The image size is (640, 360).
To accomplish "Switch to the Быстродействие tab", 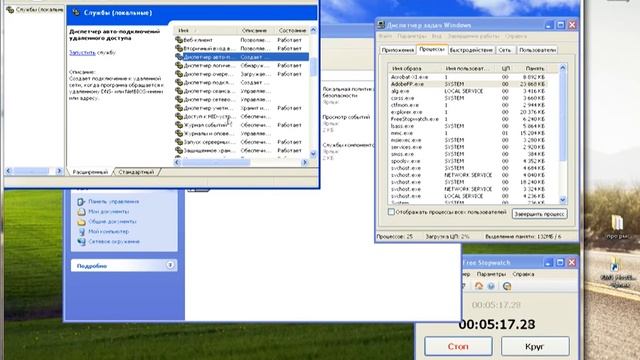I will (471, 50).
